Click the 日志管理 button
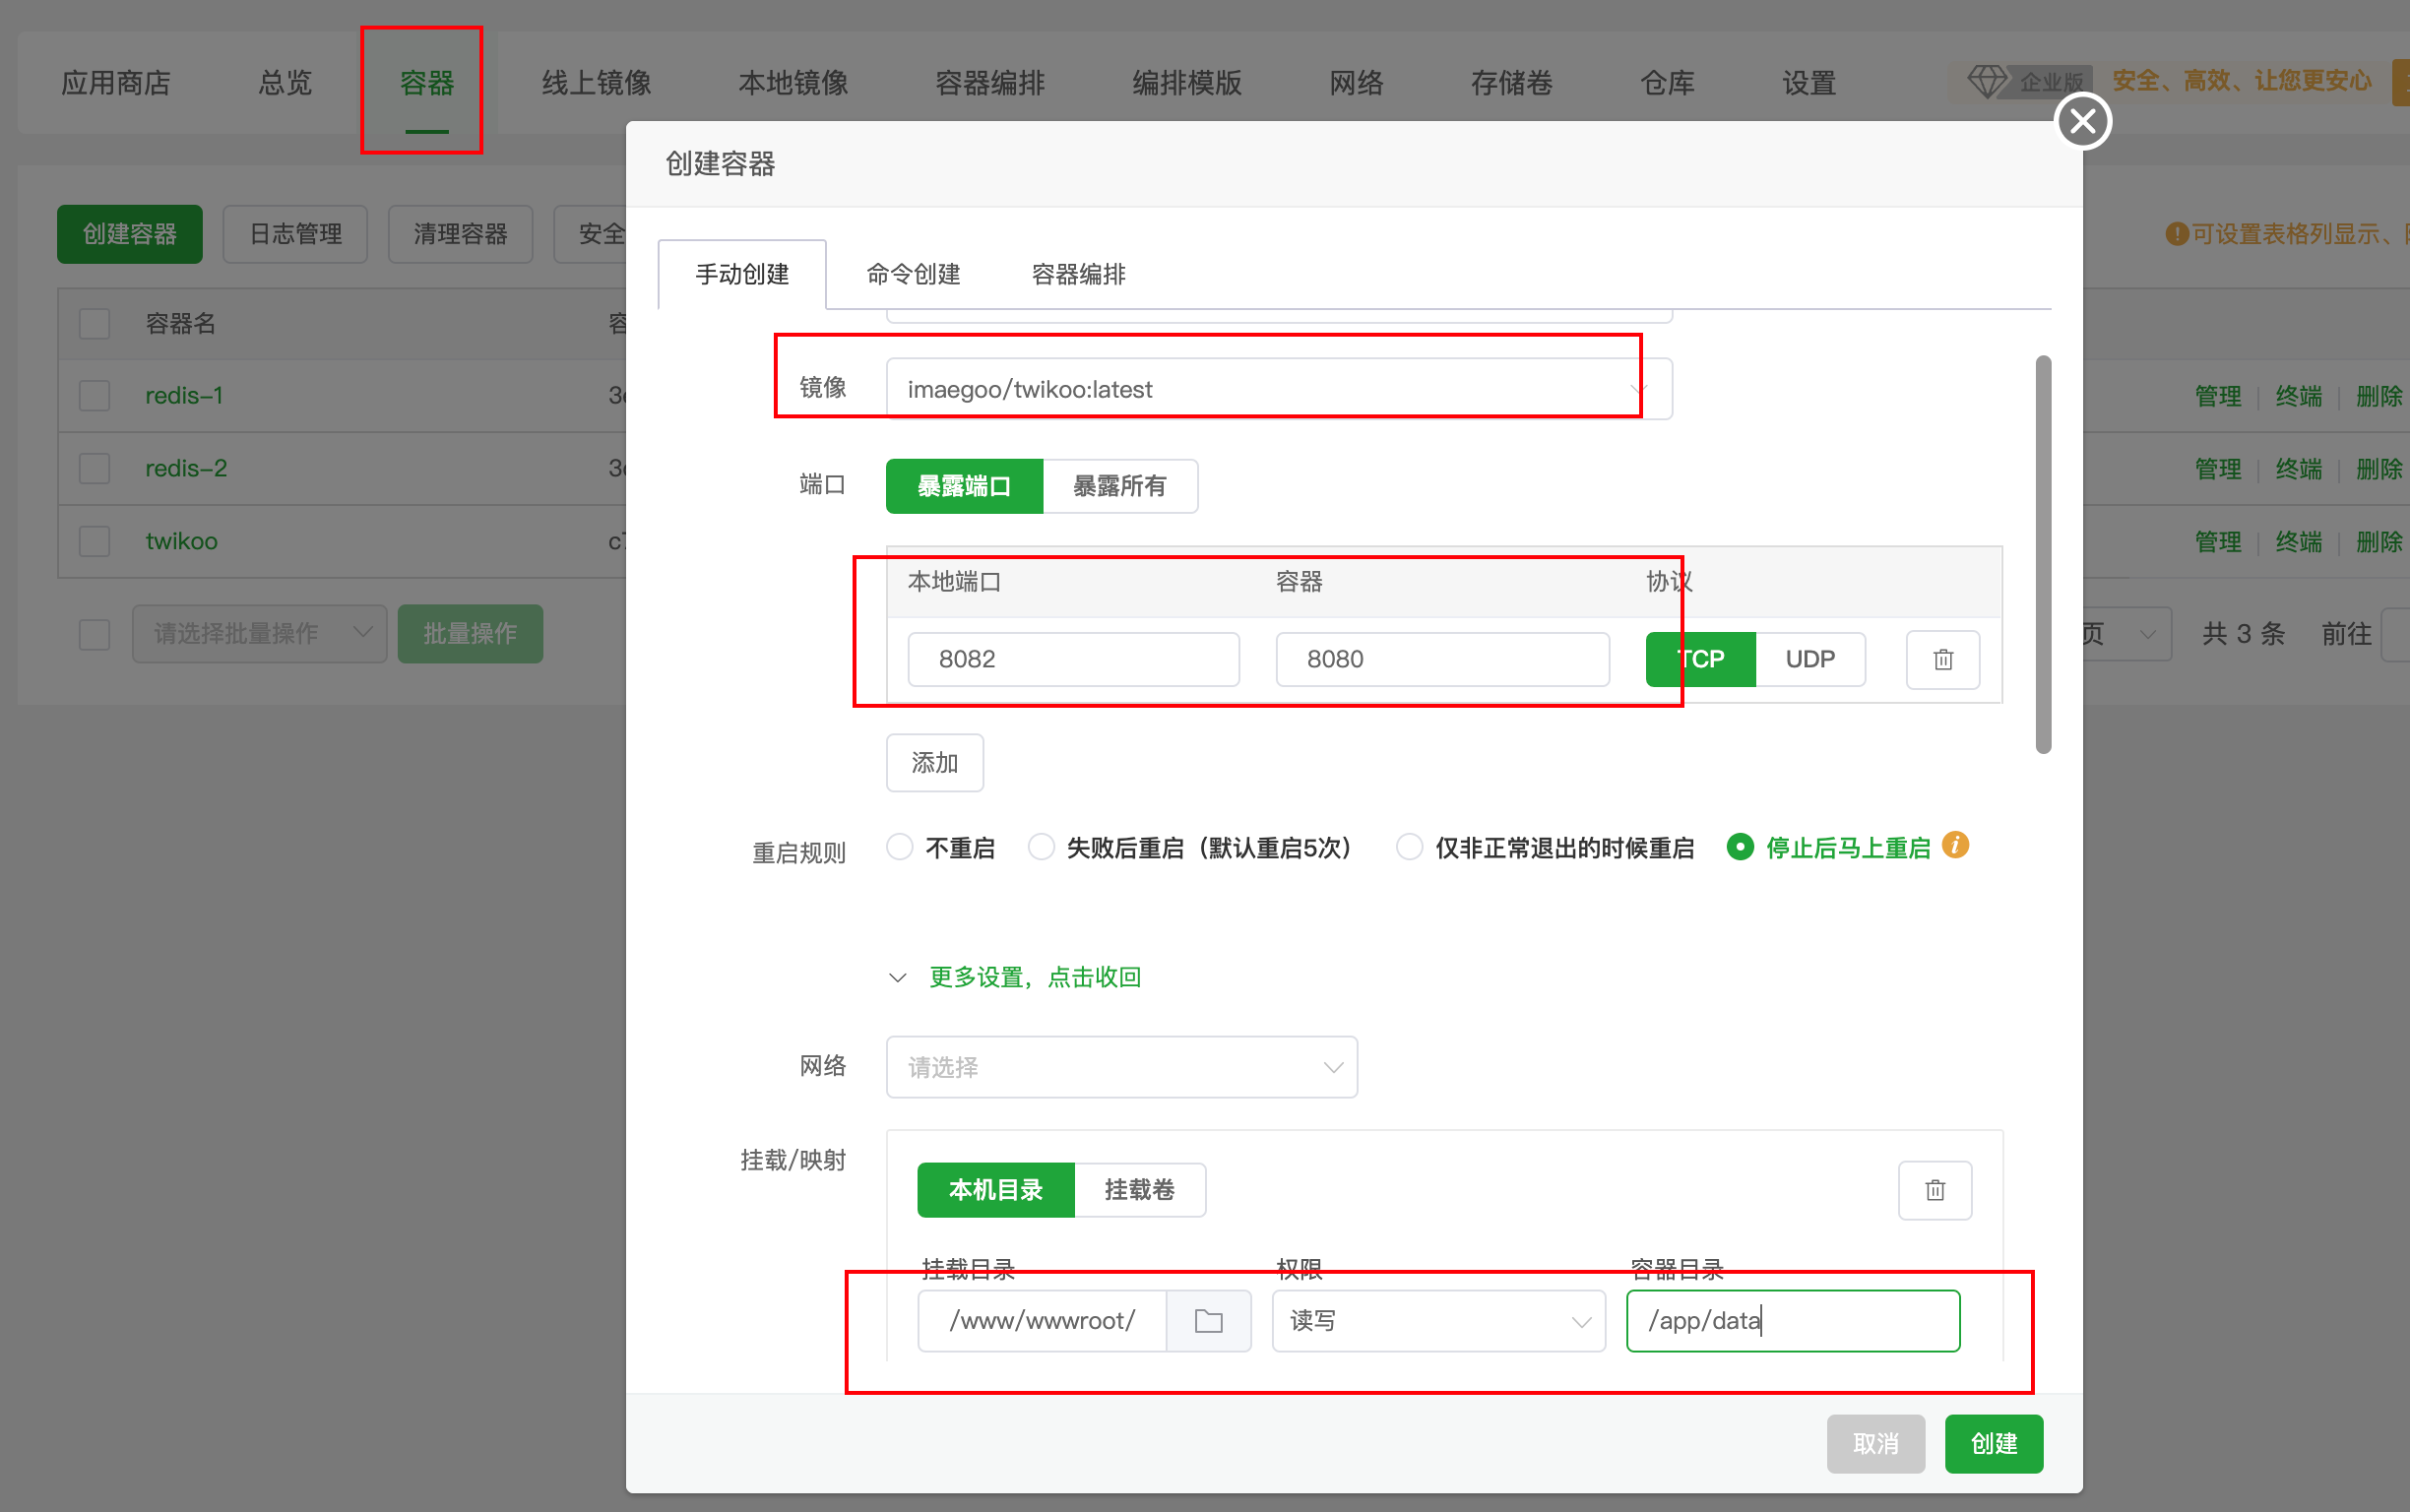2410x1512 pixels. [295, 234]
